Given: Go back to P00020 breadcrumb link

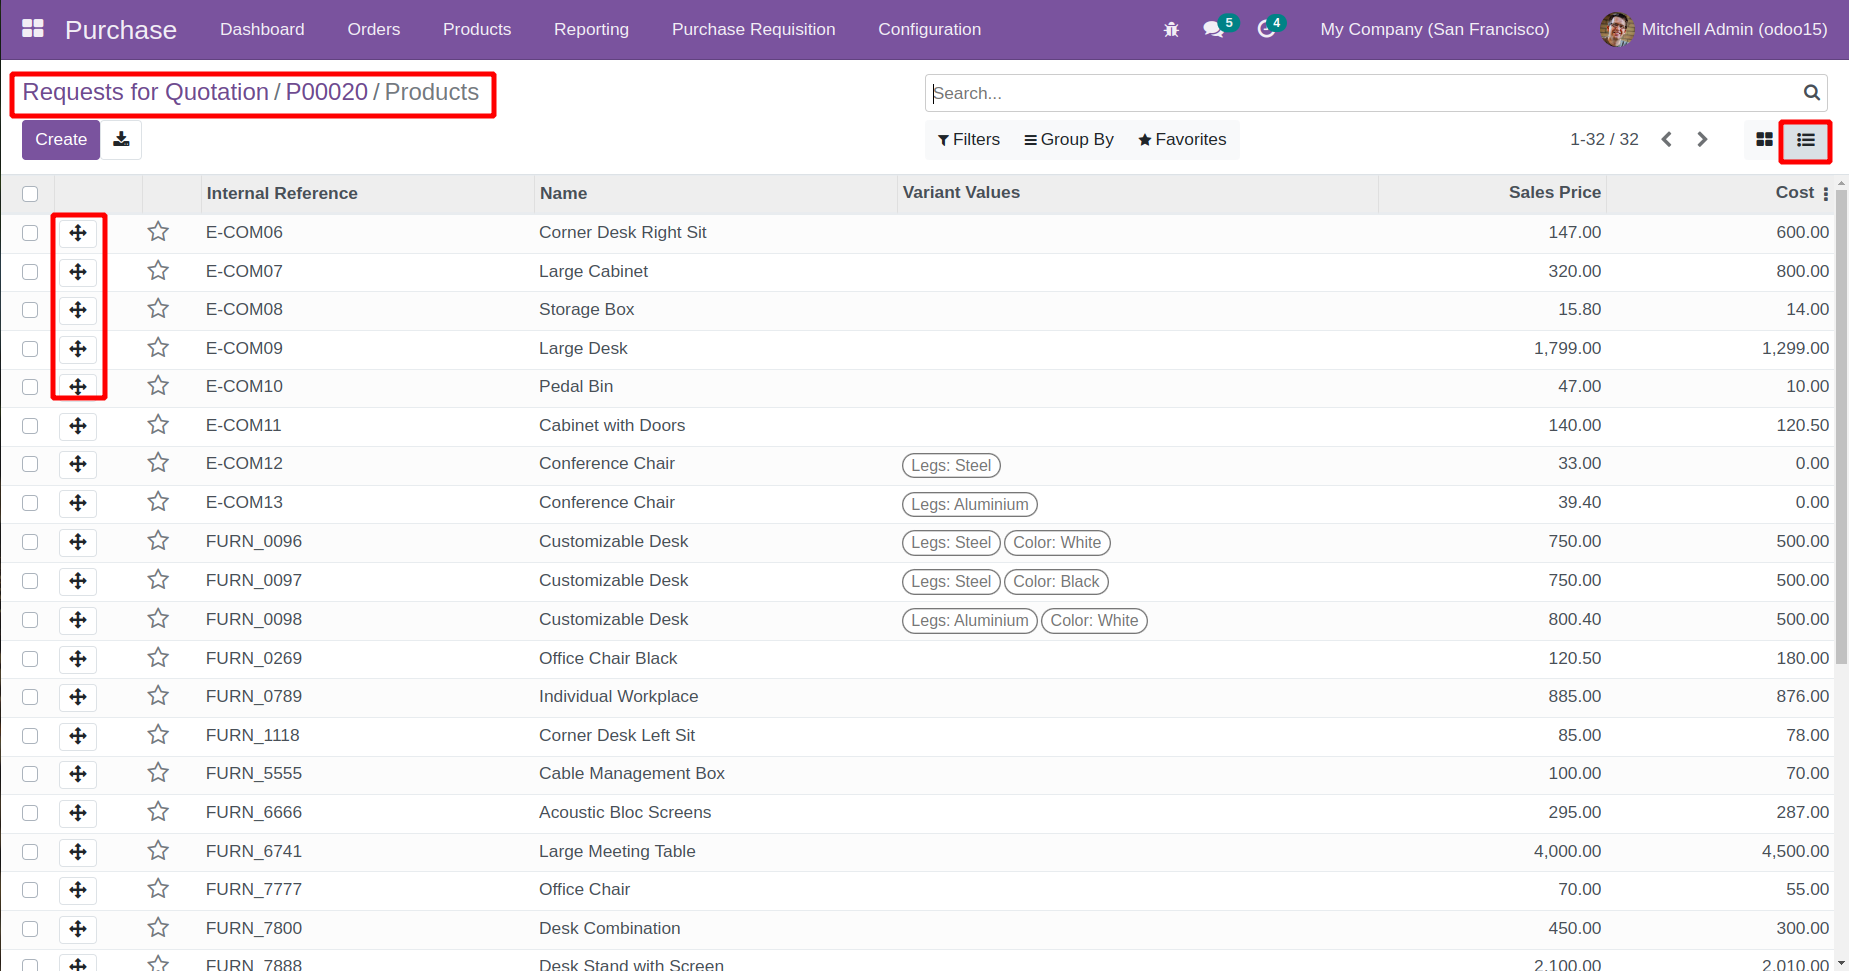Looking at the screenshot, I should click(x=326, y=92).
